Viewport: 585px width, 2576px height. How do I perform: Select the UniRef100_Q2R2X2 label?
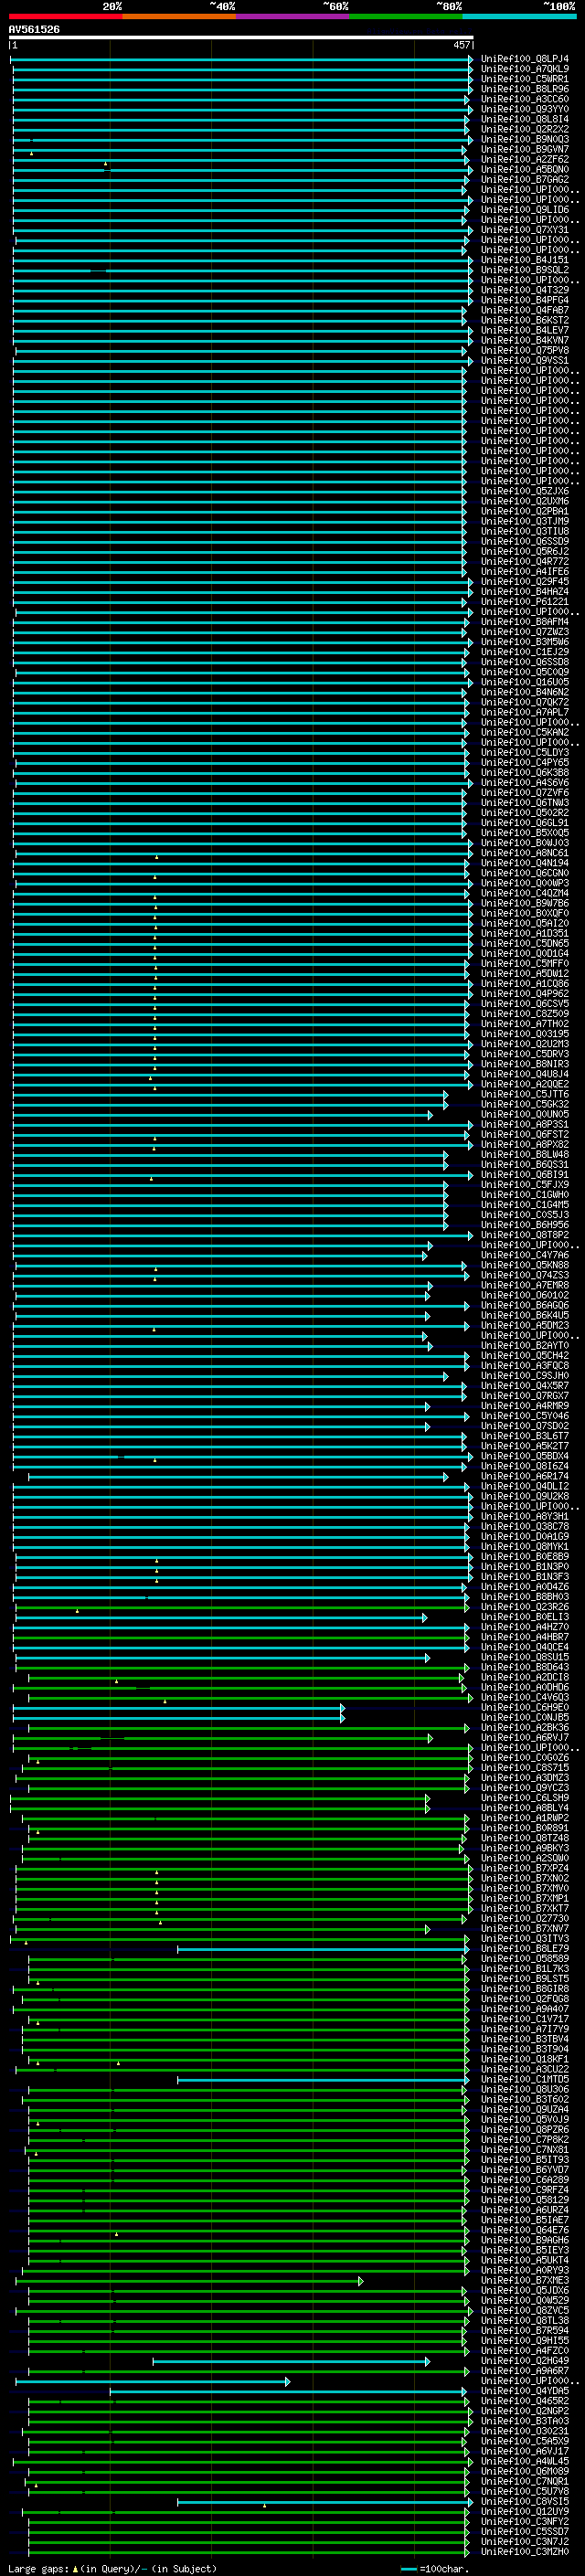(x=525, y=129)
